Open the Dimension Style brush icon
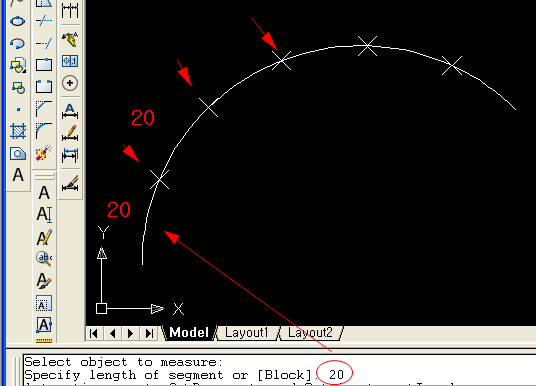 pyautogui.click(x=70, y=183)
